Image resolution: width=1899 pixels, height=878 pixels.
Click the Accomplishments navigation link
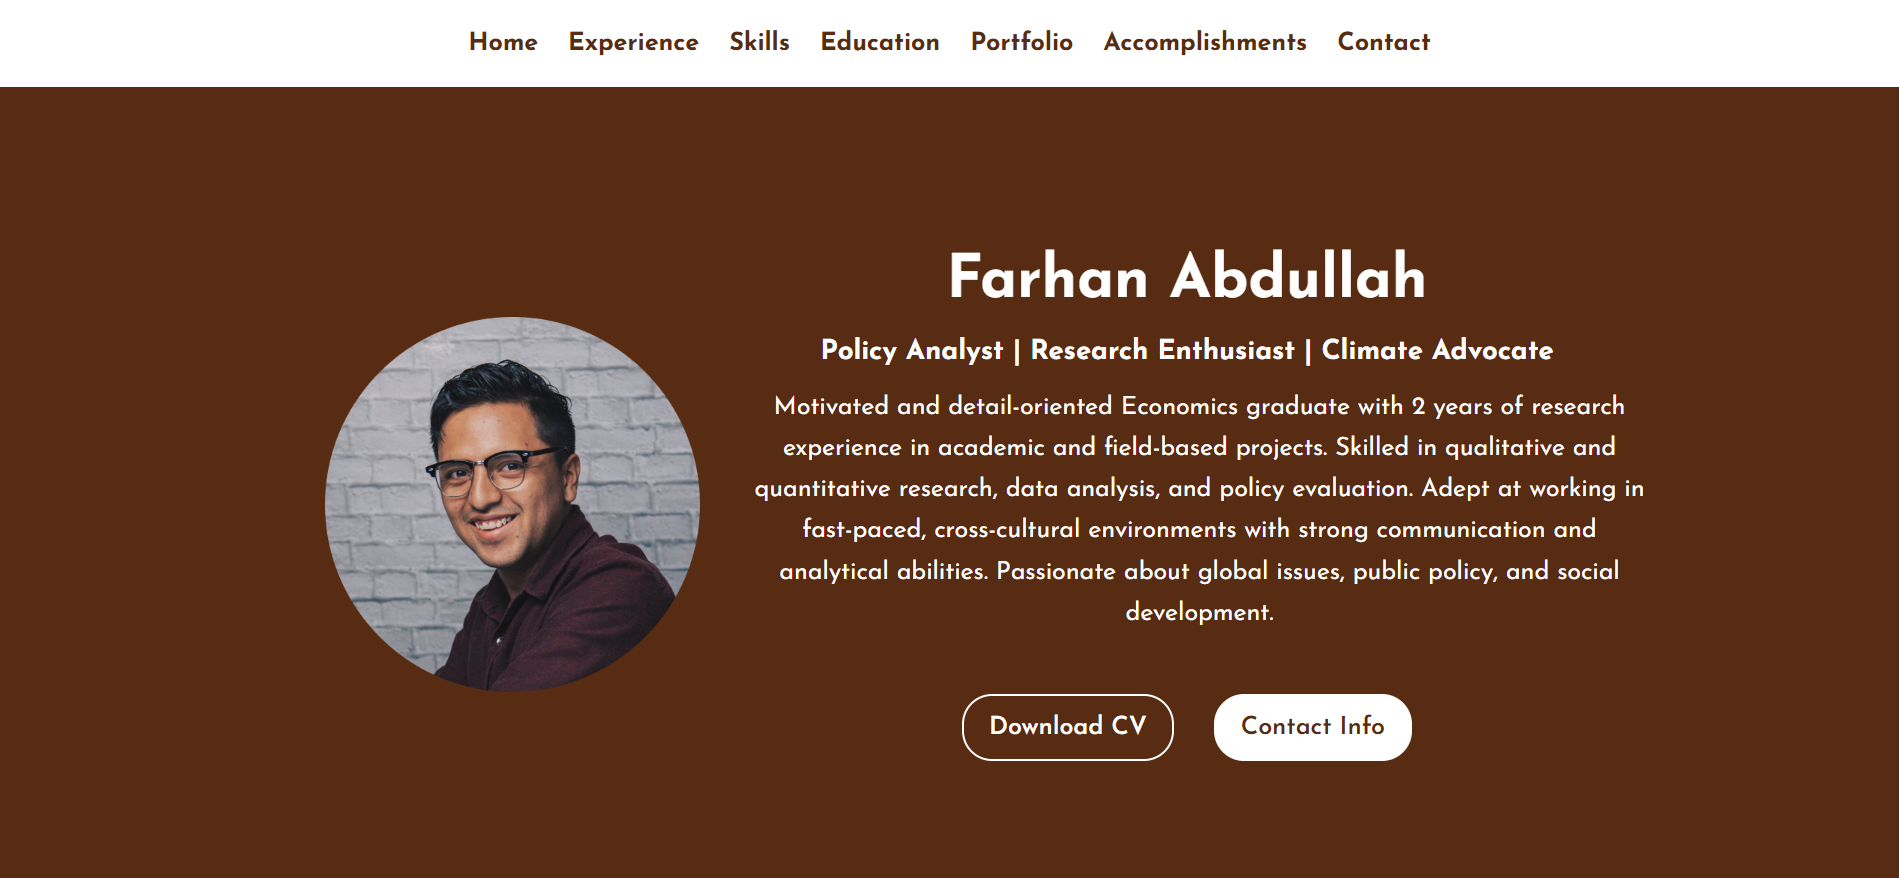(1205, 42)
